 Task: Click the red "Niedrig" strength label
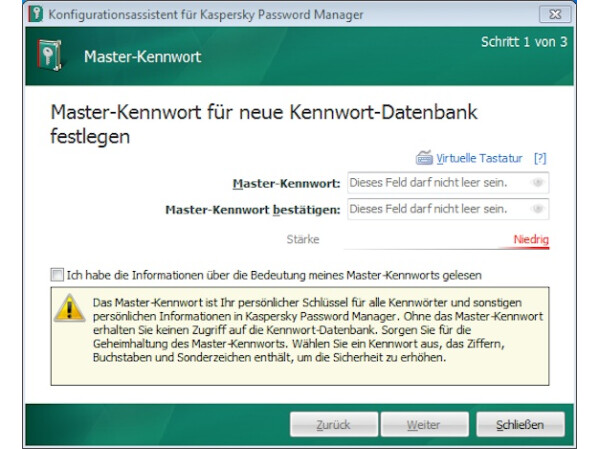tap(531, 239)
